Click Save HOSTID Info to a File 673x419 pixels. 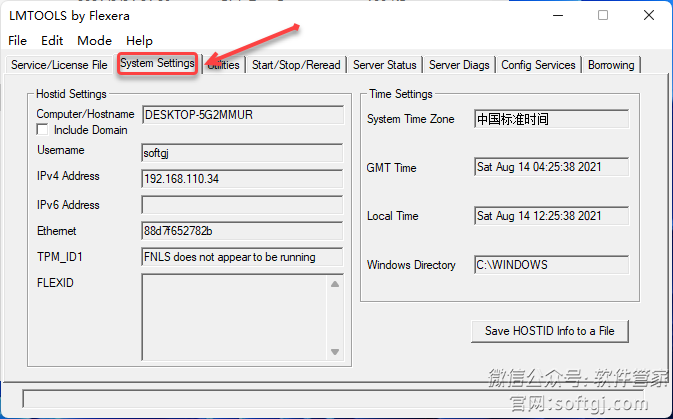[x=549, y=331]
